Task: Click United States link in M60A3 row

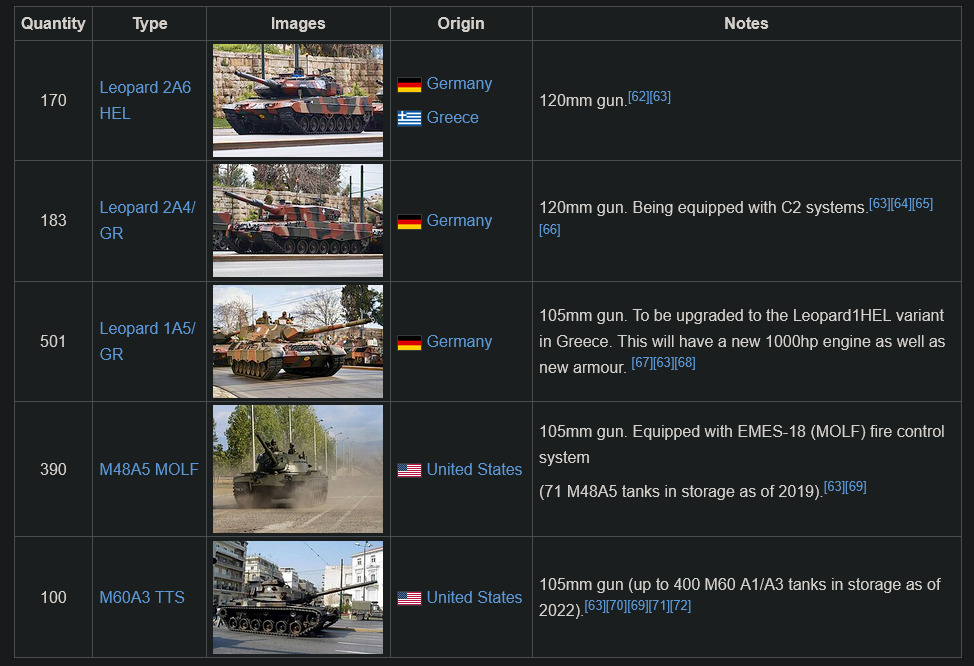Action: pos(474,598)
